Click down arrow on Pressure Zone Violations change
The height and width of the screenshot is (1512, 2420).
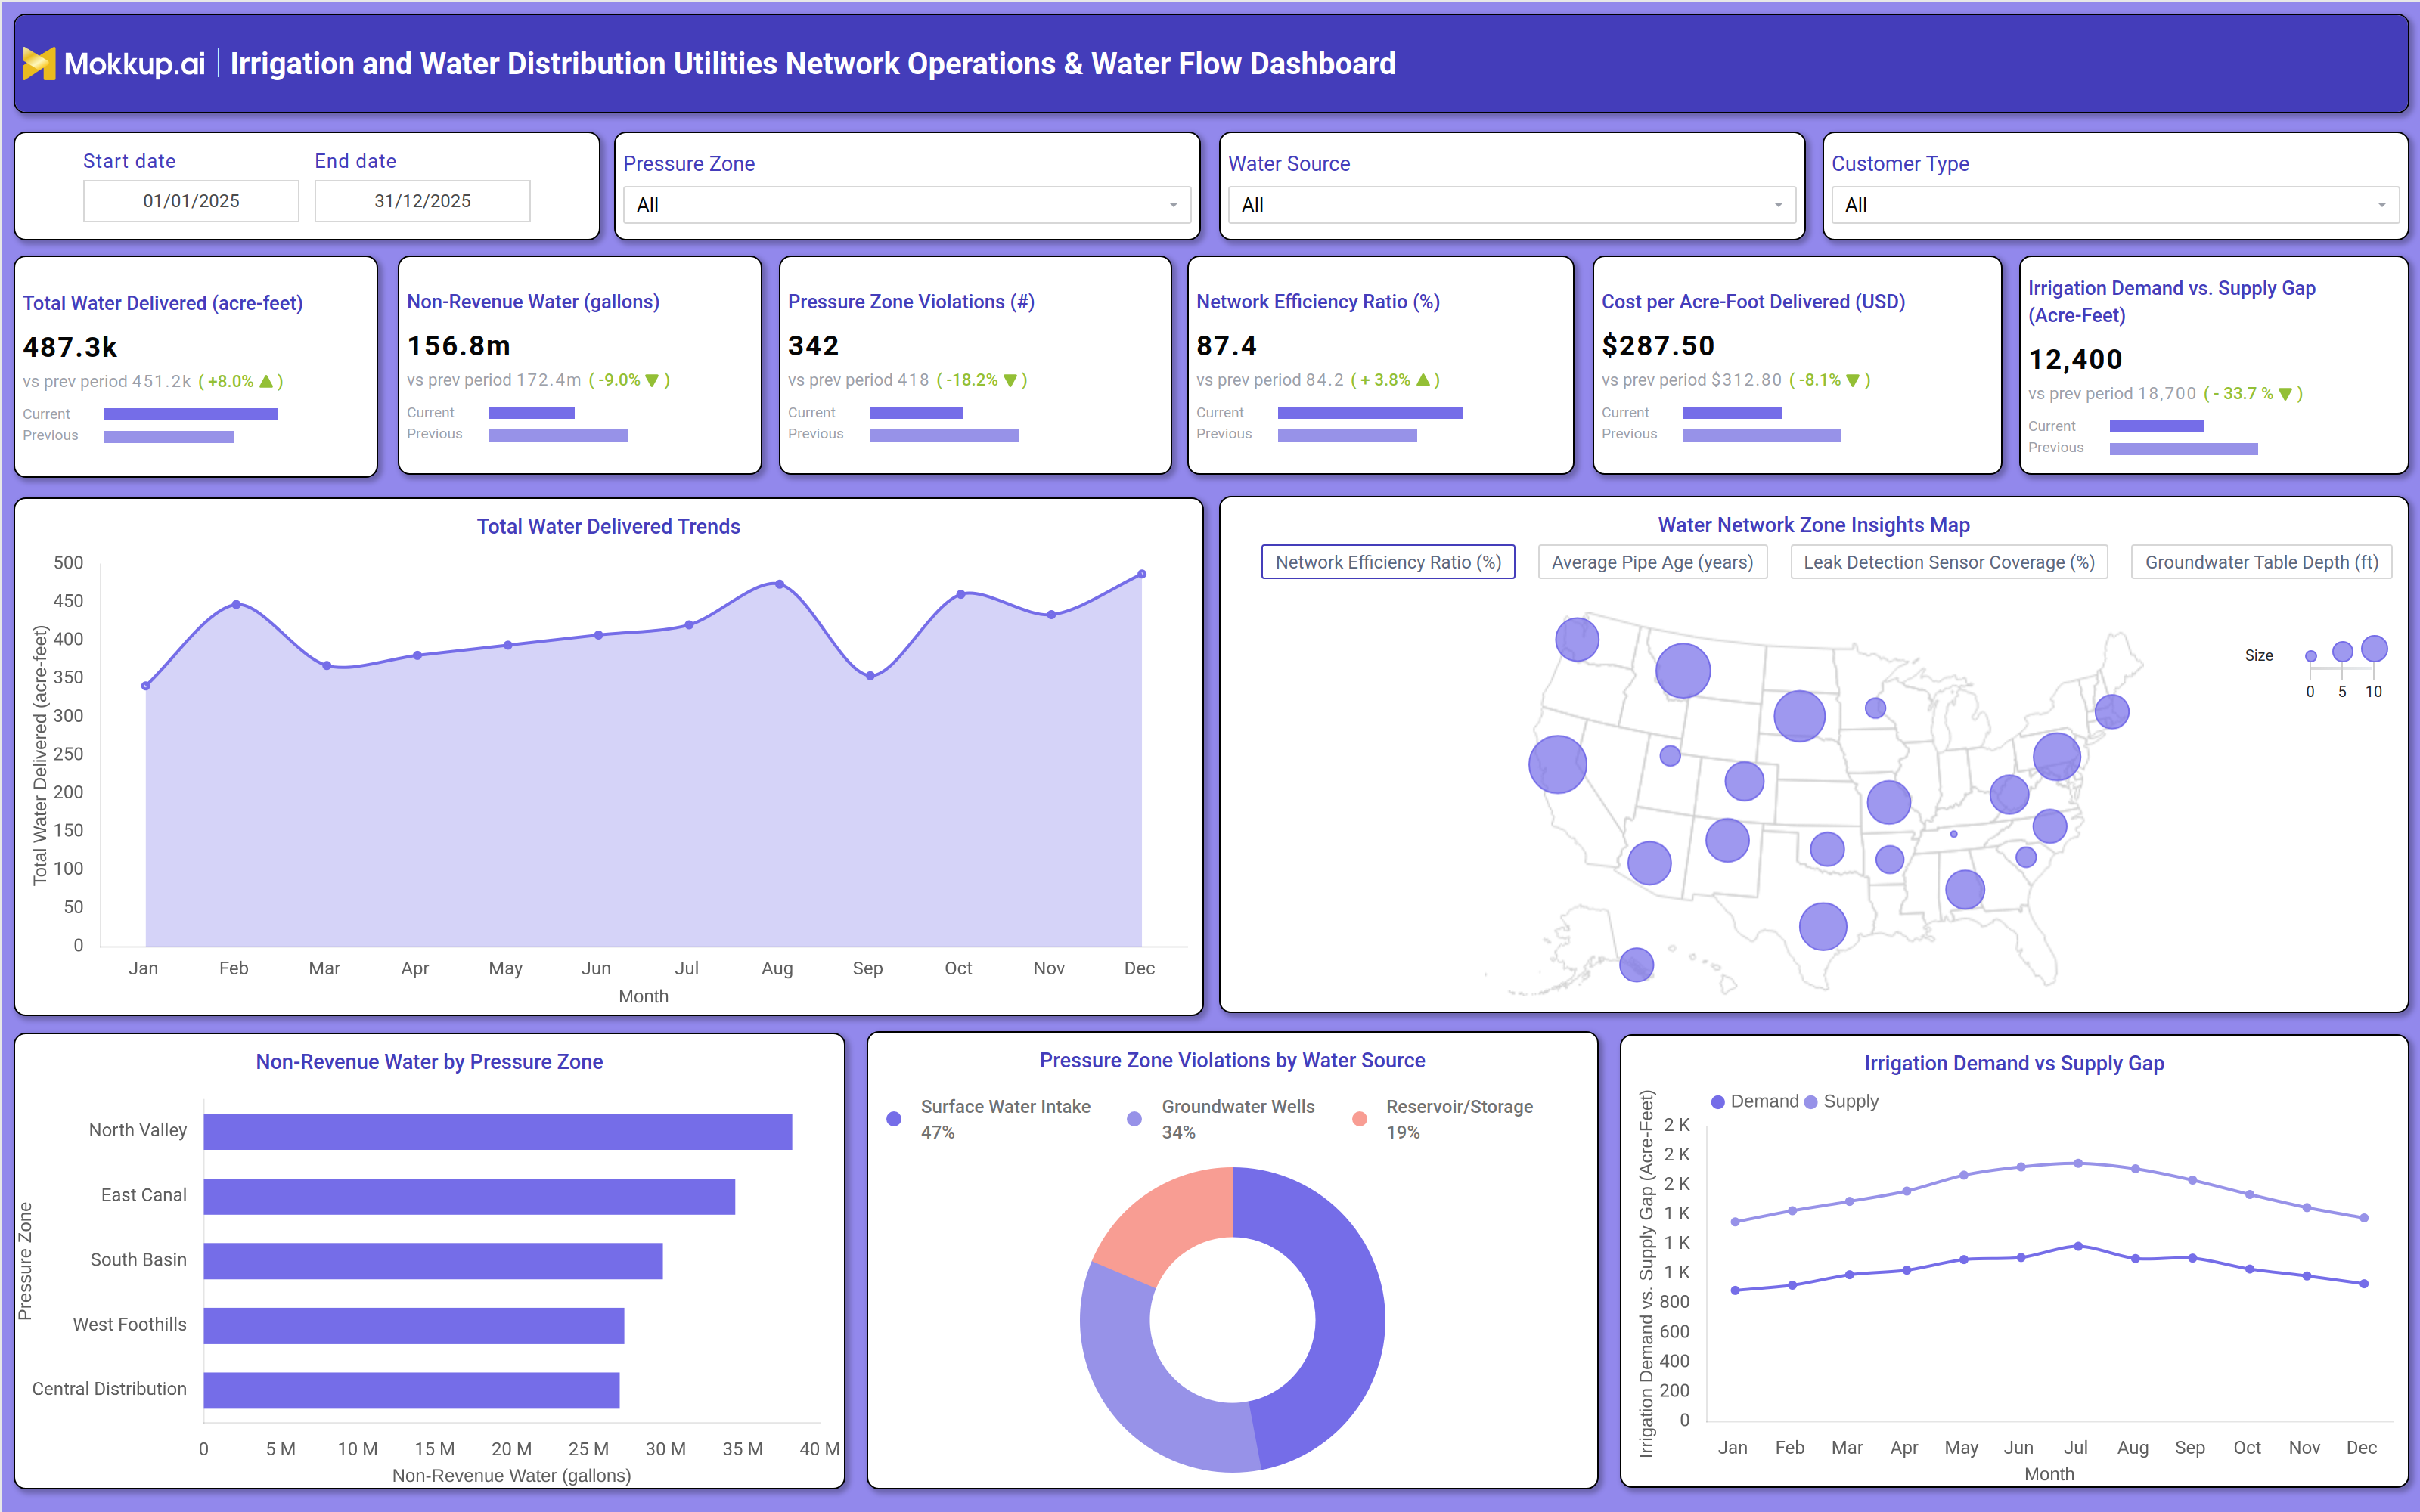[1010, 381]
